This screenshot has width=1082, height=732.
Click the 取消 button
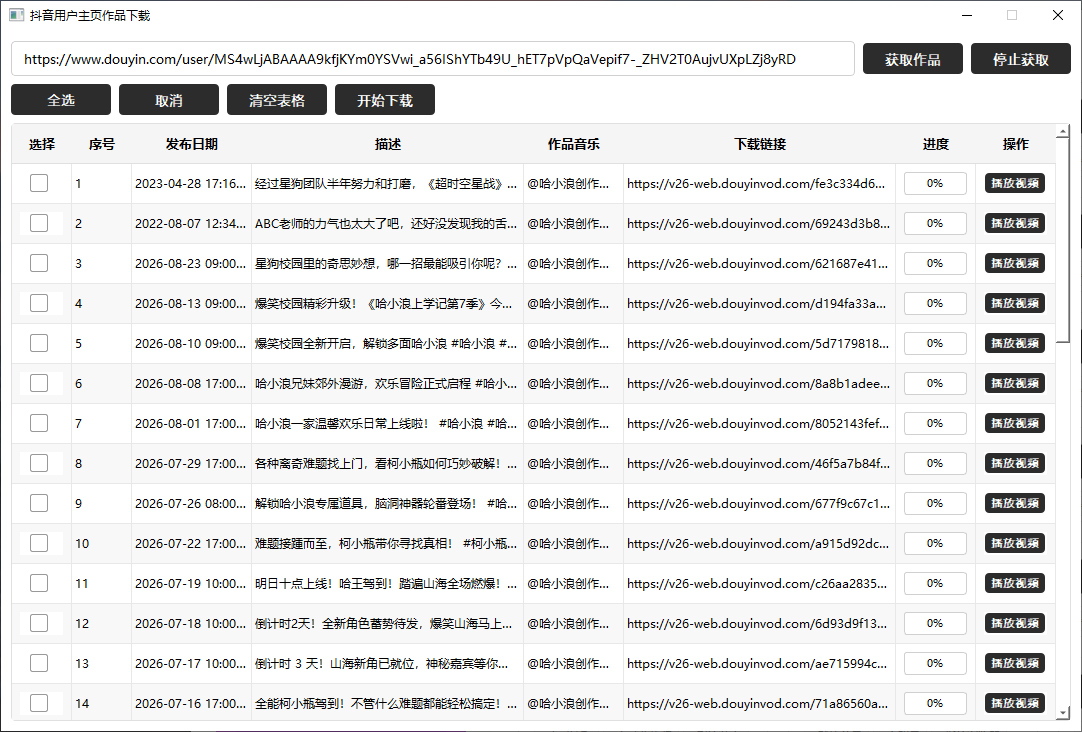tap(169, 100)
